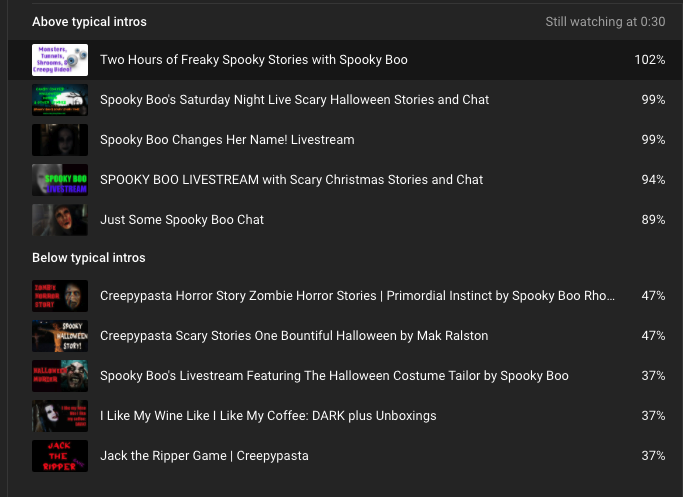Open the Scary Christmas Stories livestream thumbnail
Screen dimensions: 683x497
tap(60, 180)
